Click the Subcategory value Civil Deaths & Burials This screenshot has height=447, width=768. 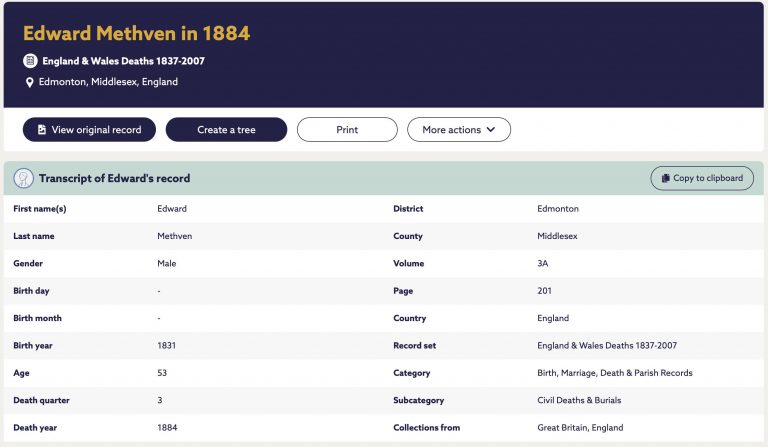point(579,400)
